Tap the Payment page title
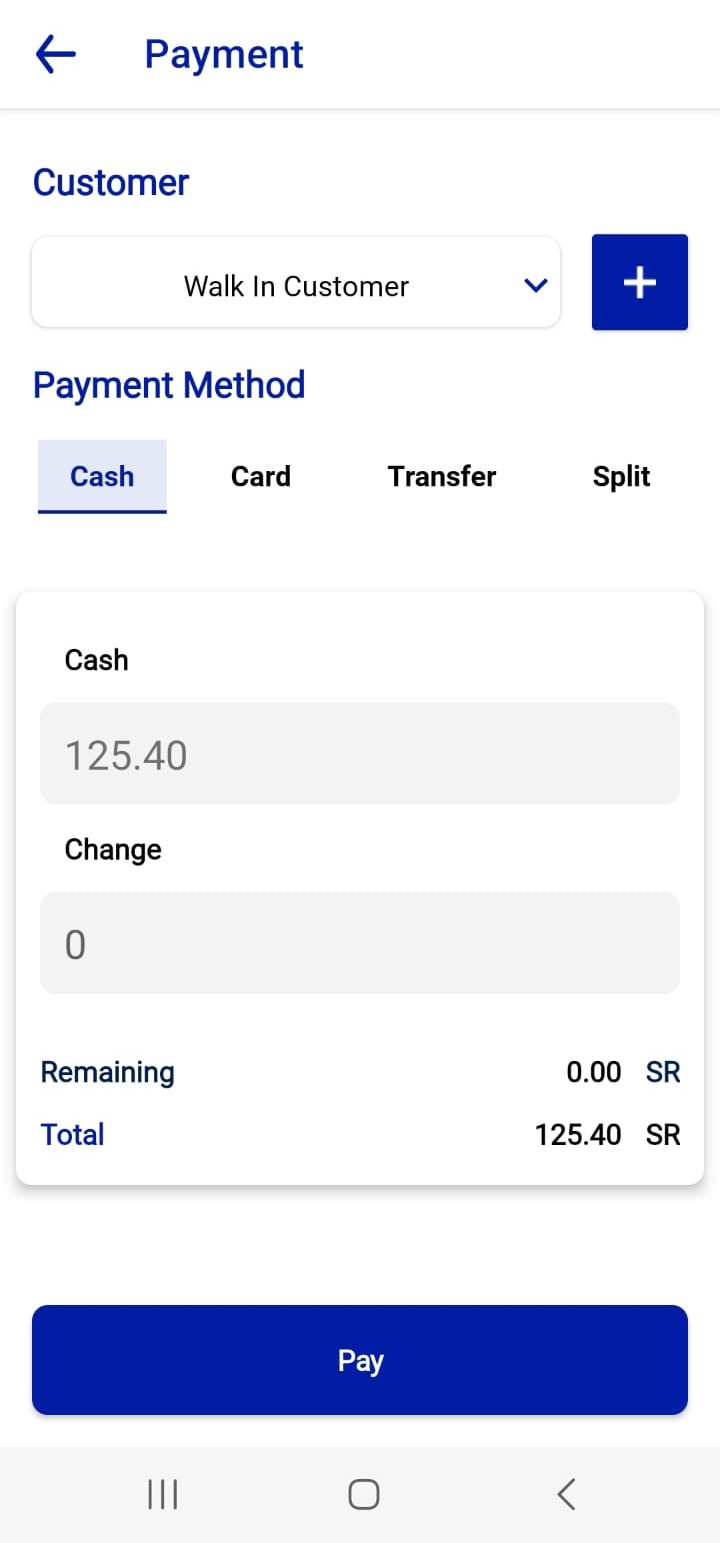 pyautogui.click(x=224, y=54)
